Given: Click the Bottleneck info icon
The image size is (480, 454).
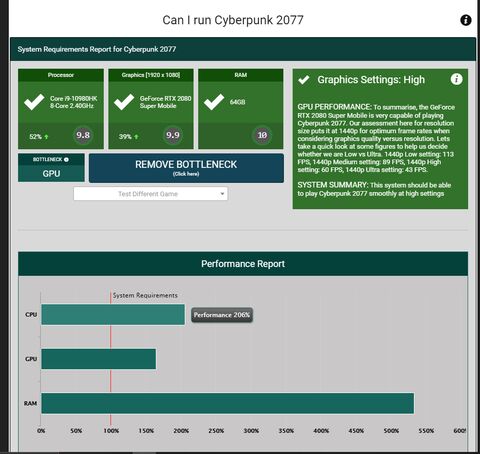Looking at the screenshot, I should click(66, 160).
